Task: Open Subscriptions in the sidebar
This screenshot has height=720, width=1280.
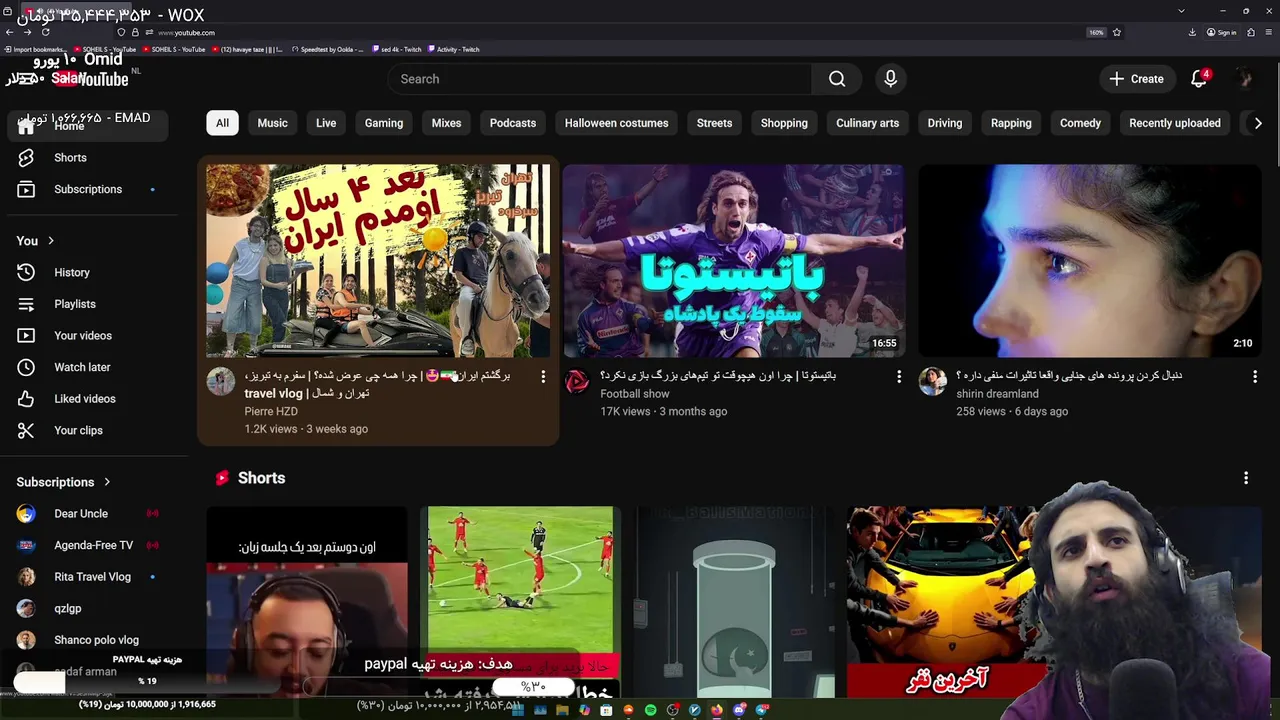Action: click(88, 189)
